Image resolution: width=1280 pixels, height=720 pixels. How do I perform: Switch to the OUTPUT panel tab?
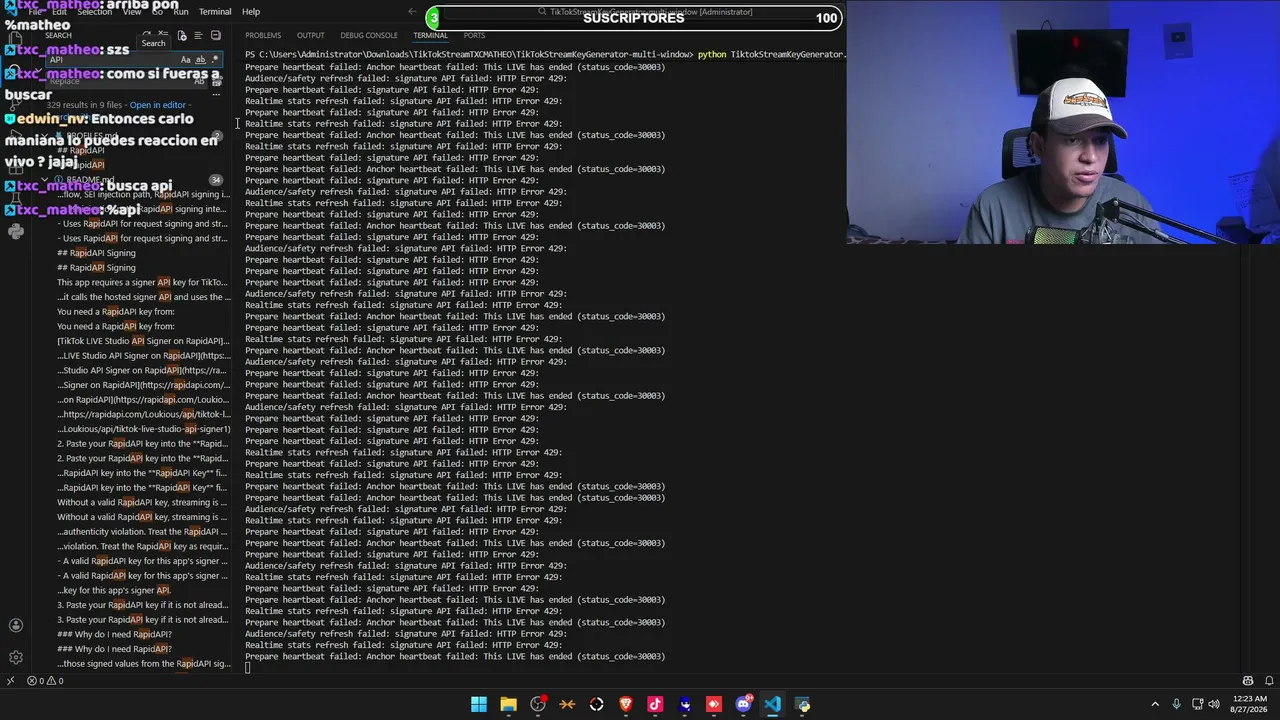(311, 36)
